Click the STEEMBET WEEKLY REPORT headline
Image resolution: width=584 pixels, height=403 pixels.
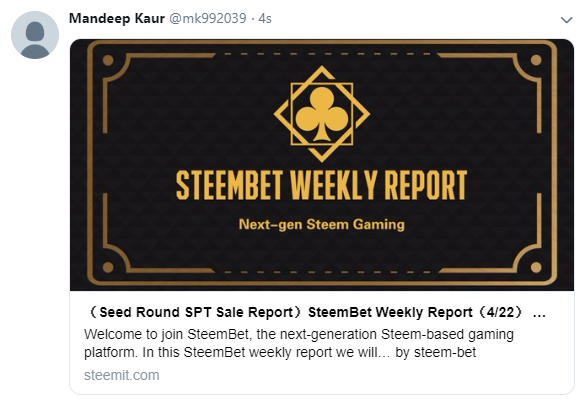tap(321, 185)
